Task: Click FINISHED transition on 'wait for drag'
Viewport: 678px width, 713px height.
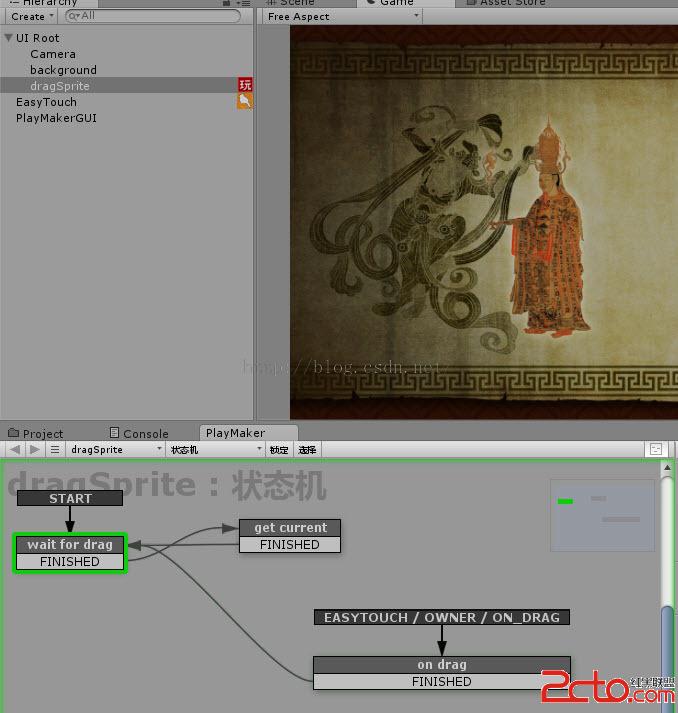Action: (70, 562)
